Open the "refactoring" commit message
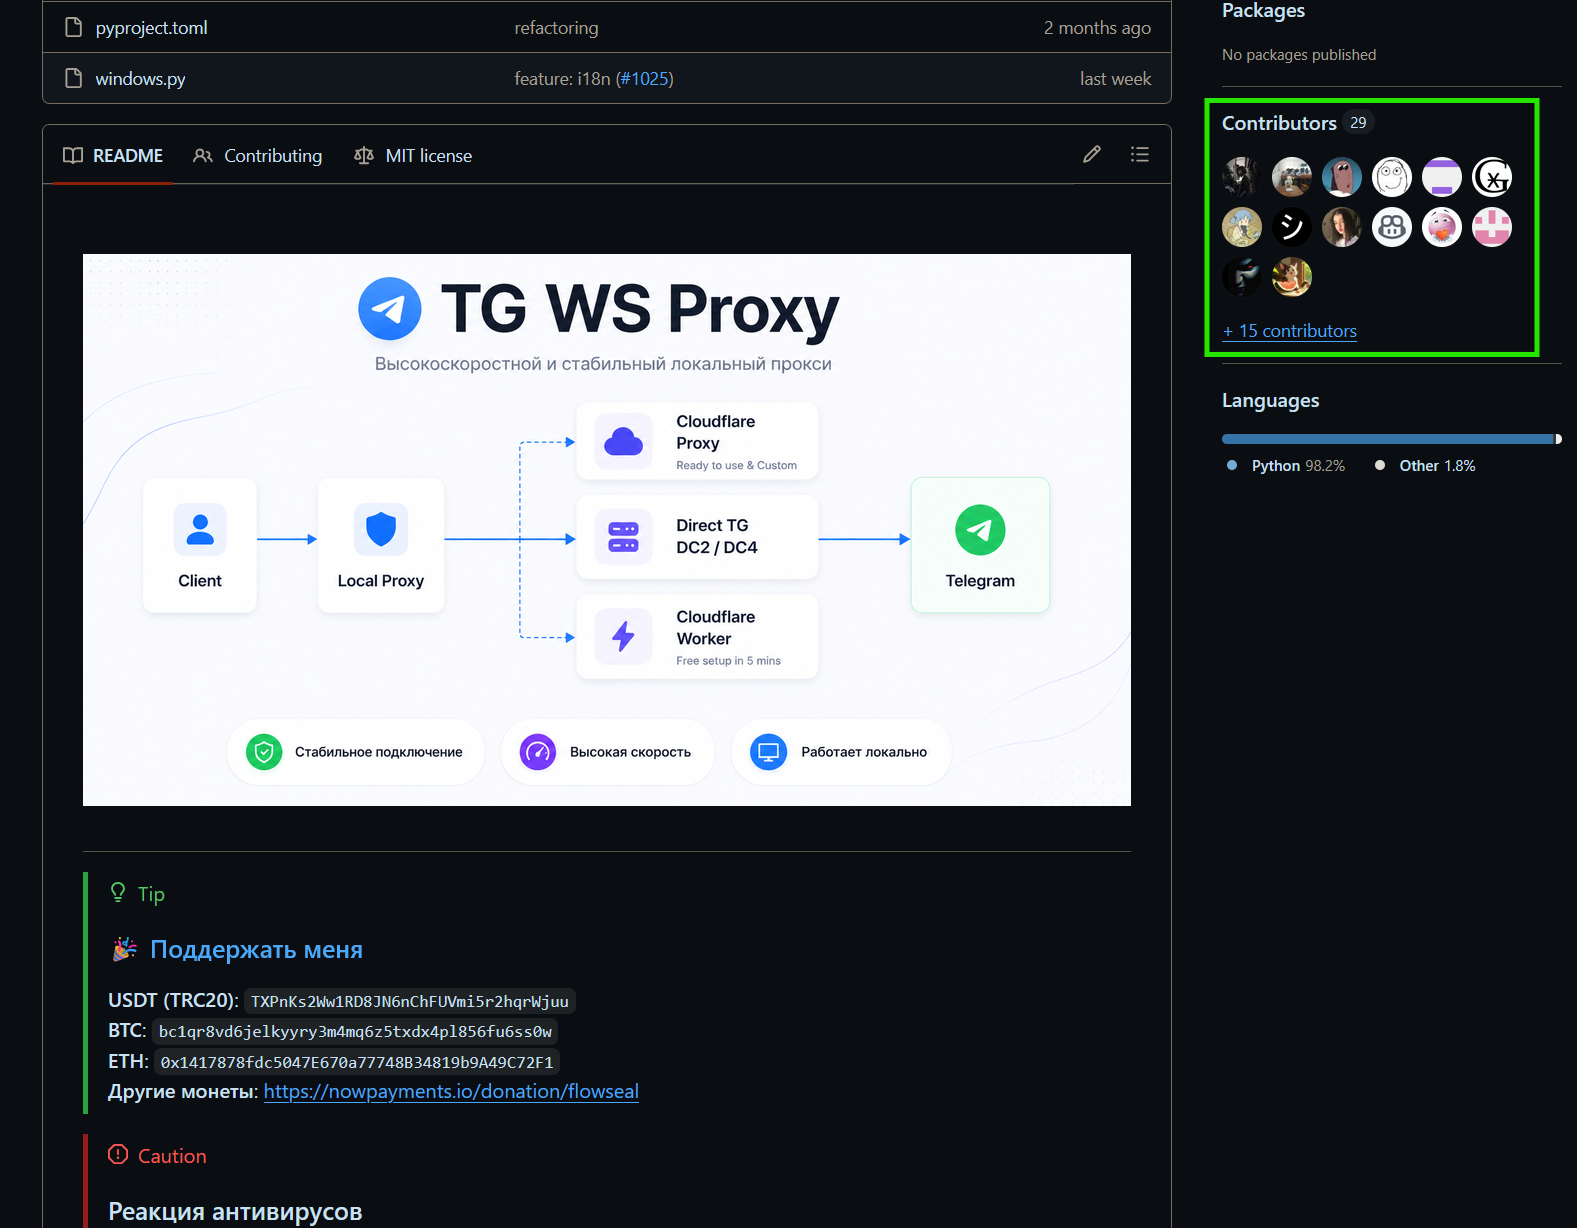Image resolution: width=1577 pixels, height=1228 pixels. point(556,28)
